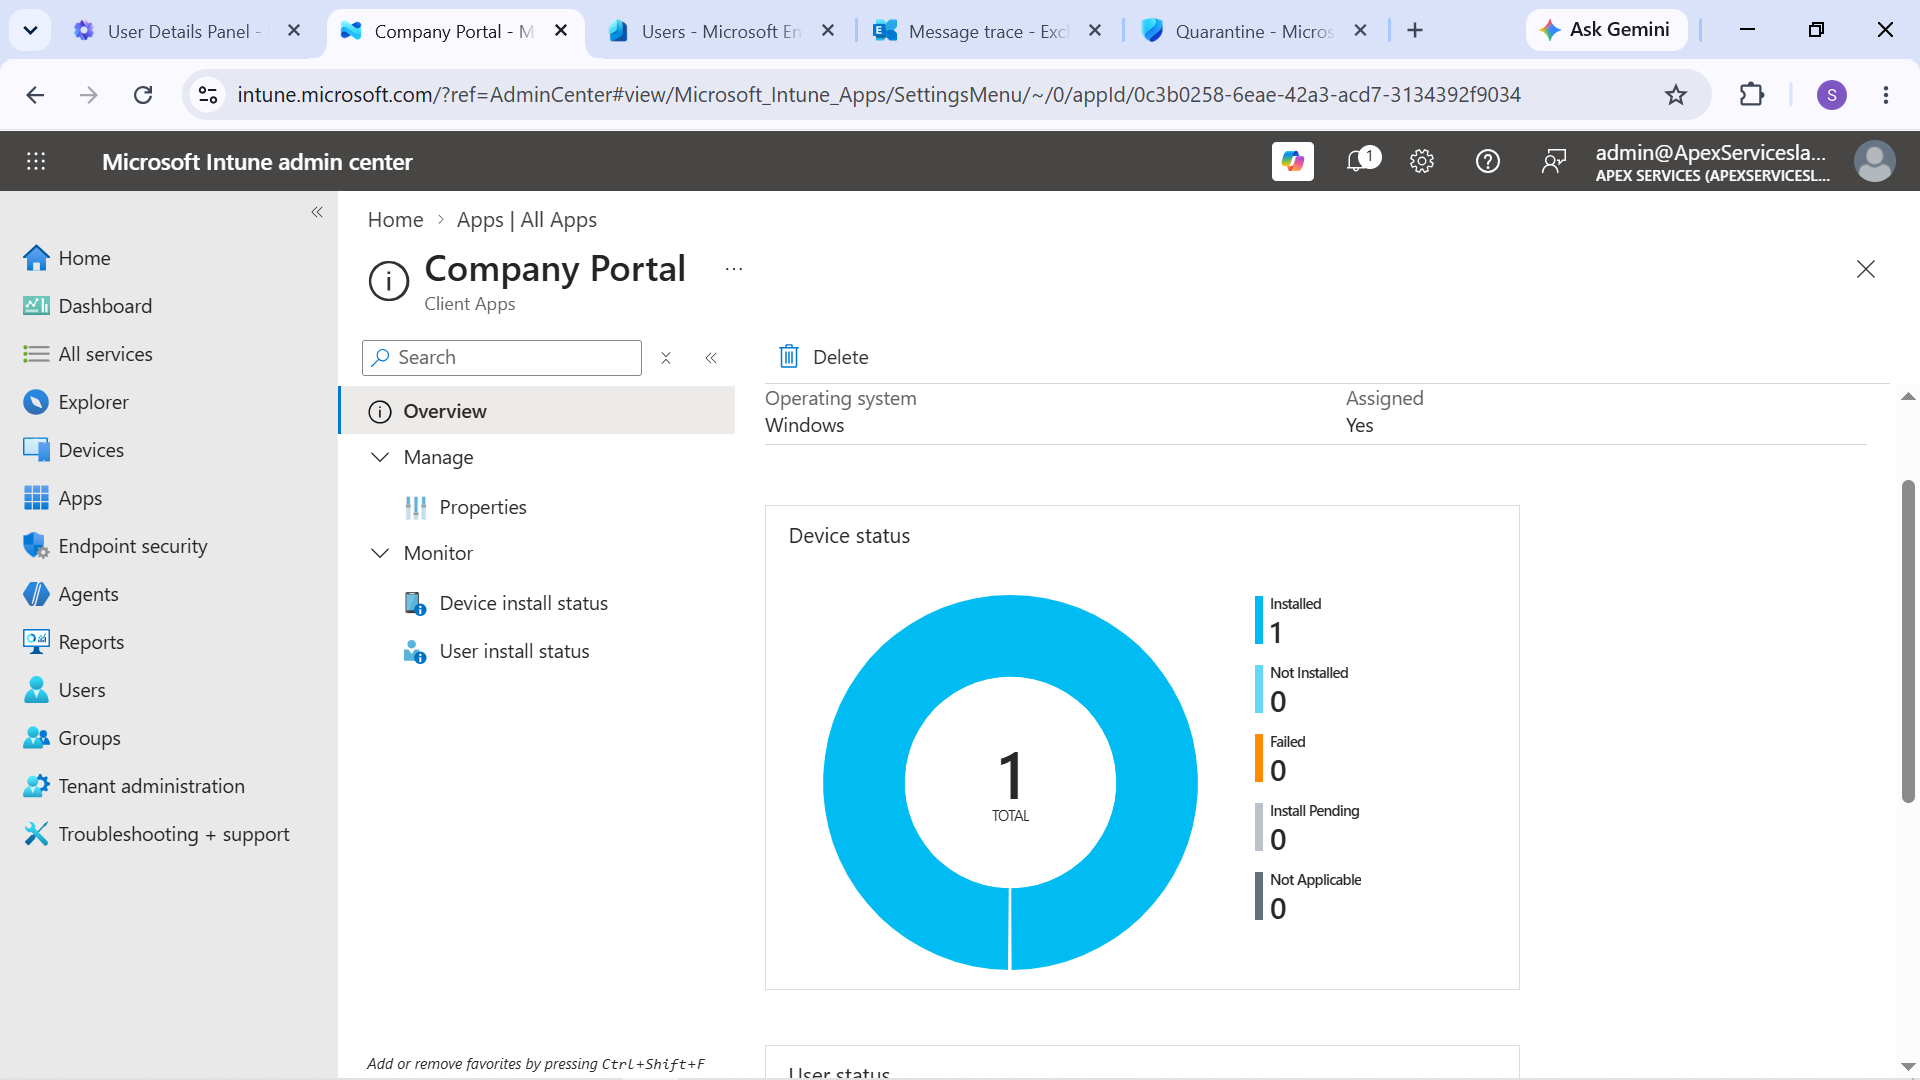This screenshot has height=1080, width=1920.
Task: Open the settings gear in the Intune header
Action: [x=1422, y=161]
